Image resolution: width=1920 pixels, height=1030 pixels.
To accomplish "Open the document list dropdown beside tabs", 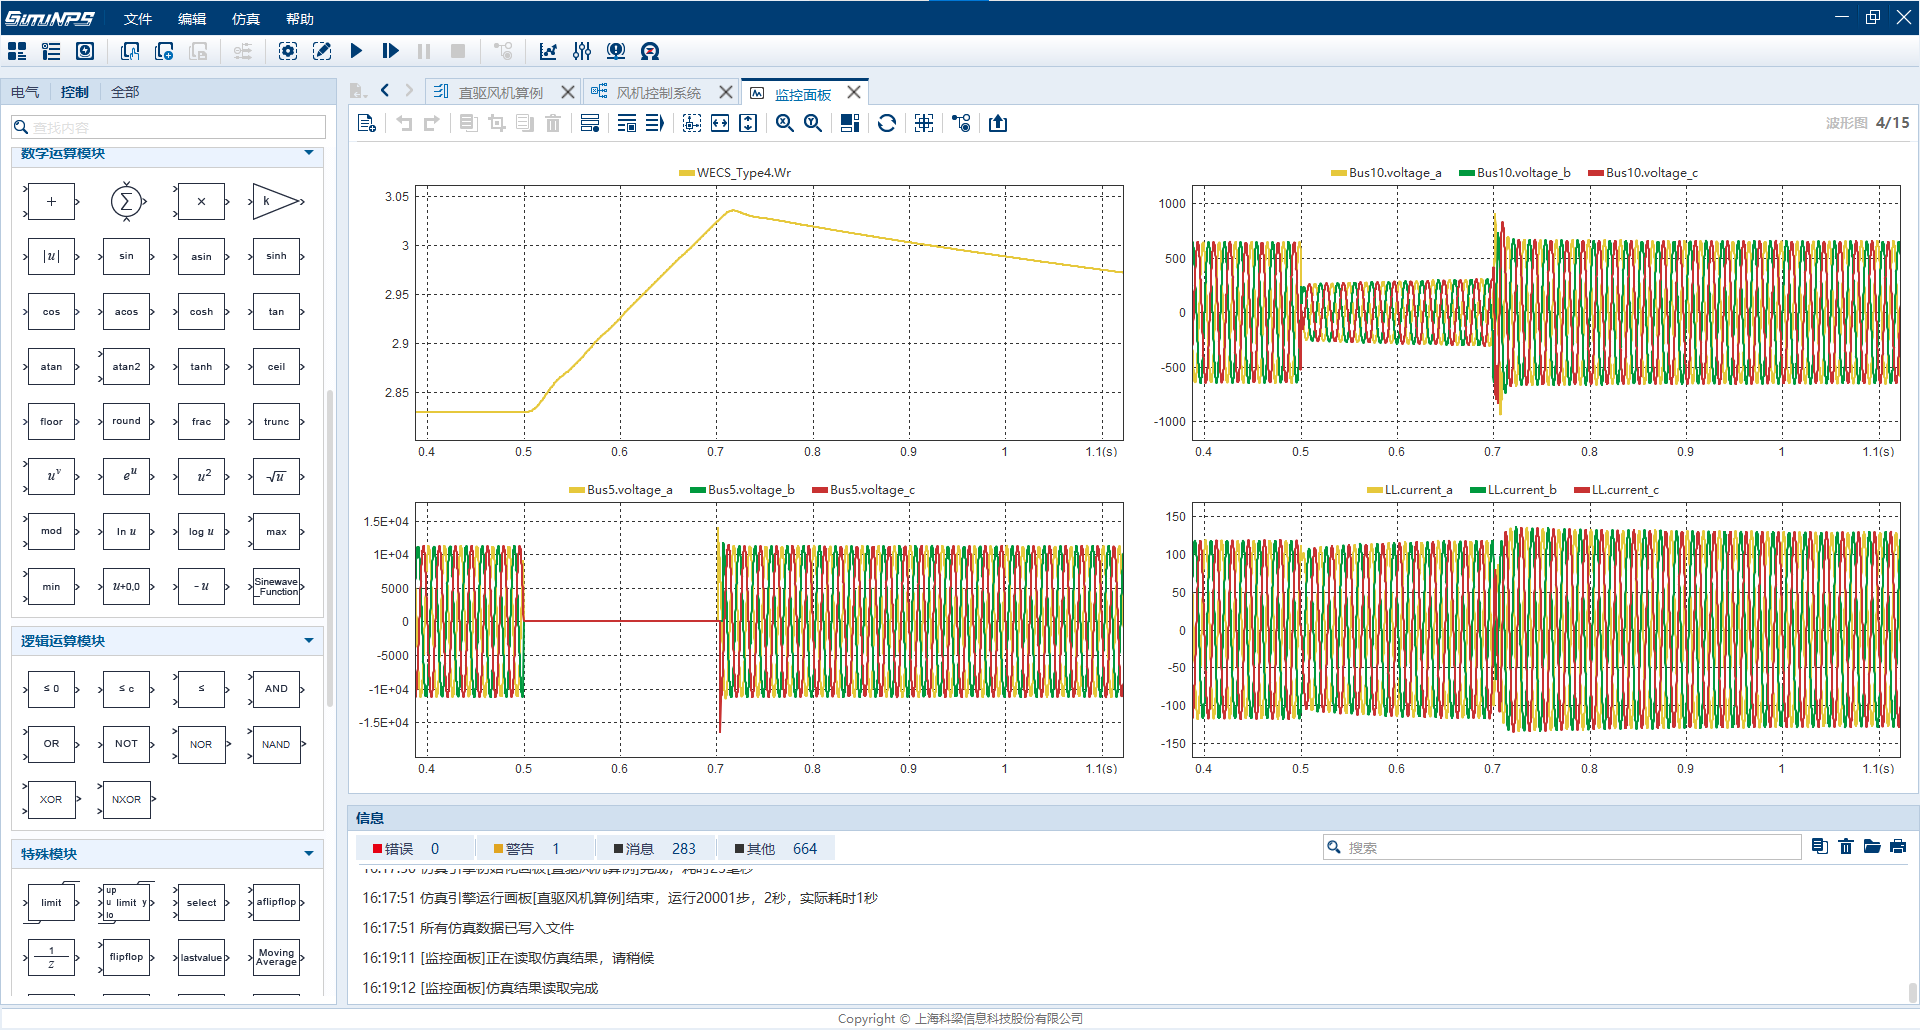I will 358,91.
